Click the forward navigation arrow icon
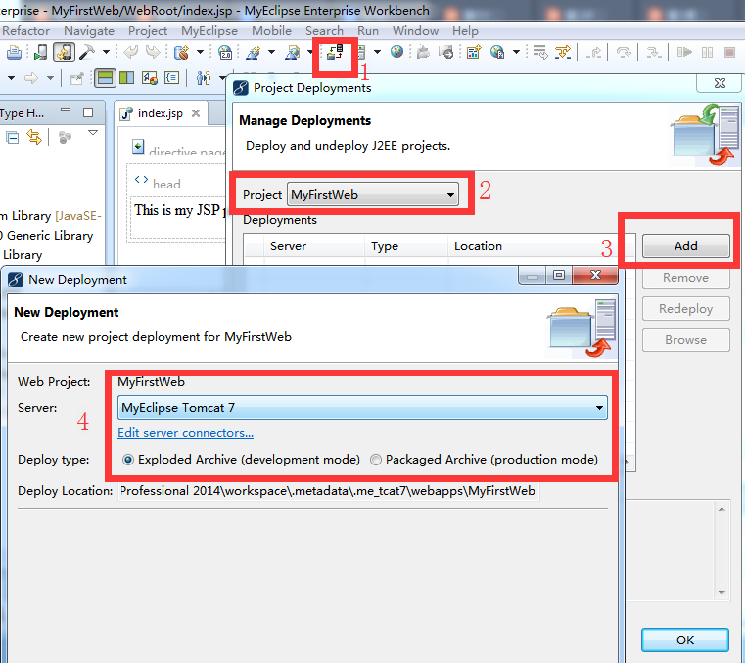Image resolution: width=745 pixels, height=664 pixels. 31,77
